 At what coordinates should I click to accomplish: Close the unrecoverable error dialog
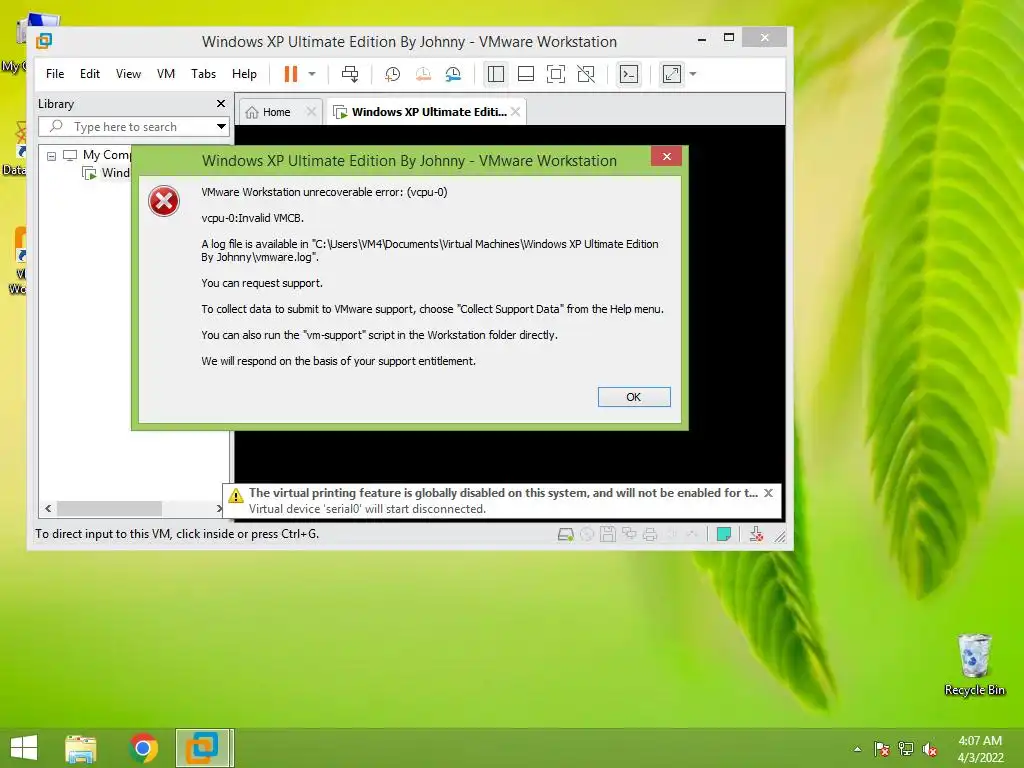tap(666, 156)
